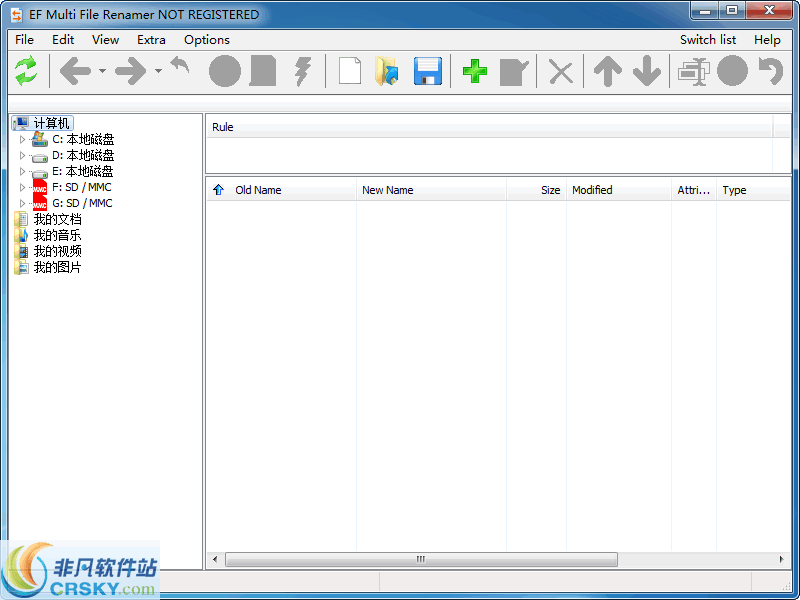Expand the C: 本地磁盘 drive node
The width and height of the screenshot is (800, 600).
click(22, 139)
